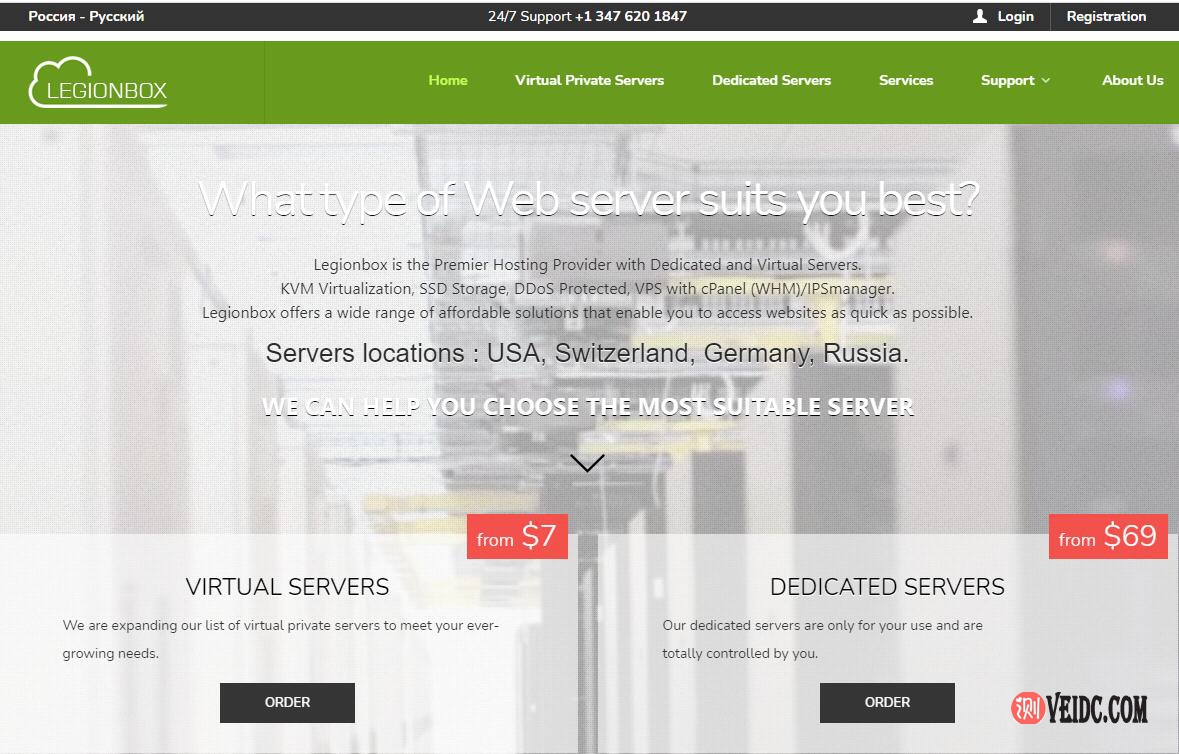Open the Home menu item
The width and height of the screenshot is (1179, 754).
coord(448,80)
